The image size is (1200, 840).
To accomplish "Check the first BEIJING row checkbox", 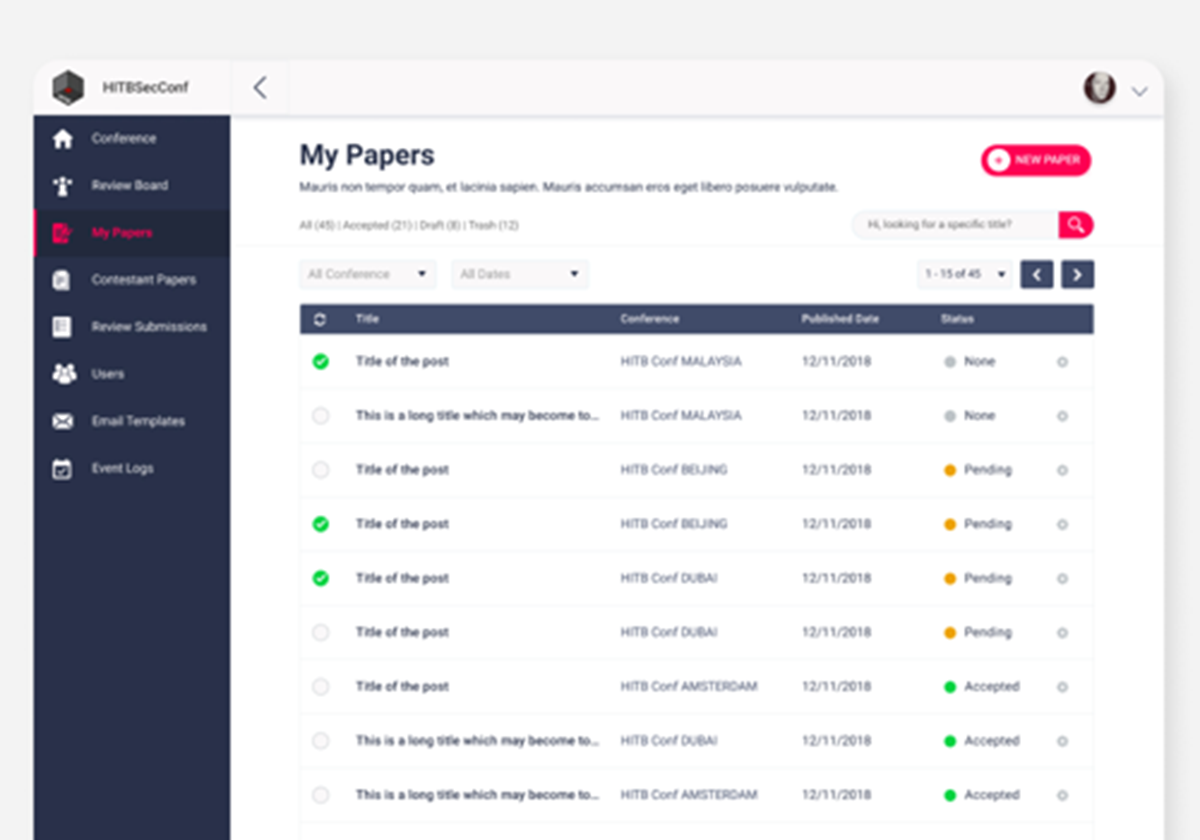I will [x=320, y=470].
